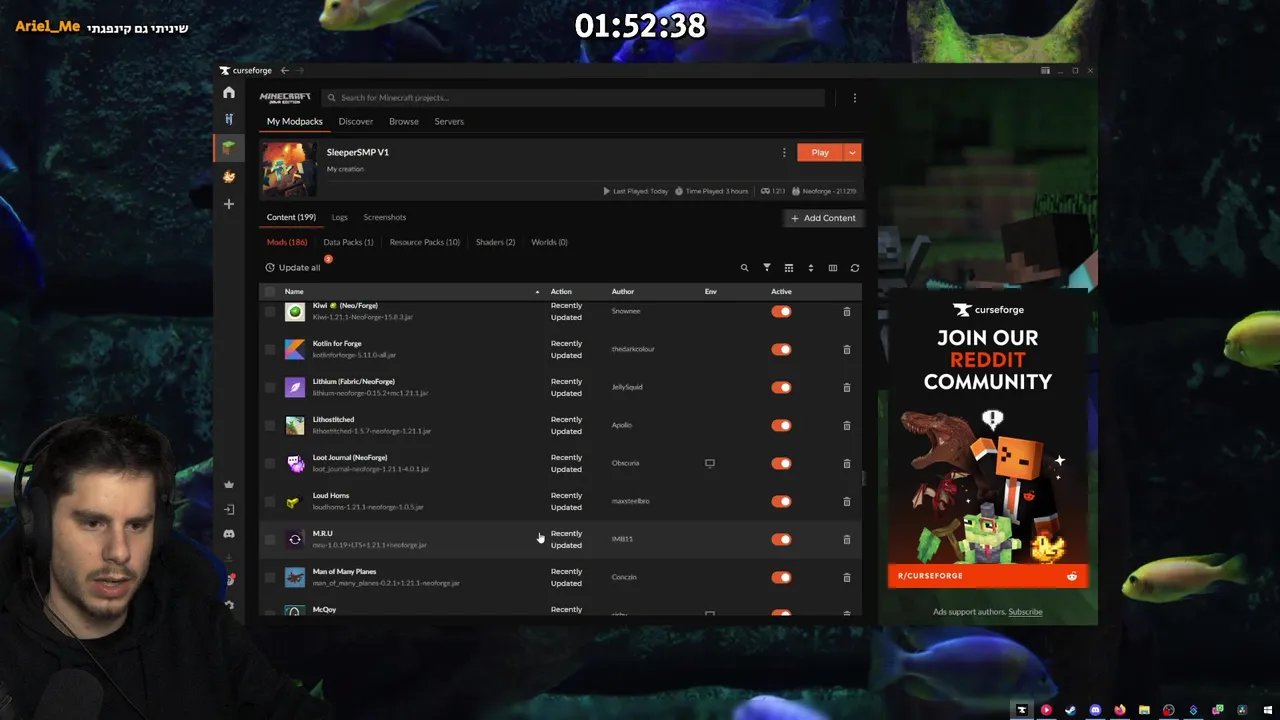Check the Loud Horns row checkbox
Image resolution: width=1280 pixels, height=720 pixels.
point(270,502)
